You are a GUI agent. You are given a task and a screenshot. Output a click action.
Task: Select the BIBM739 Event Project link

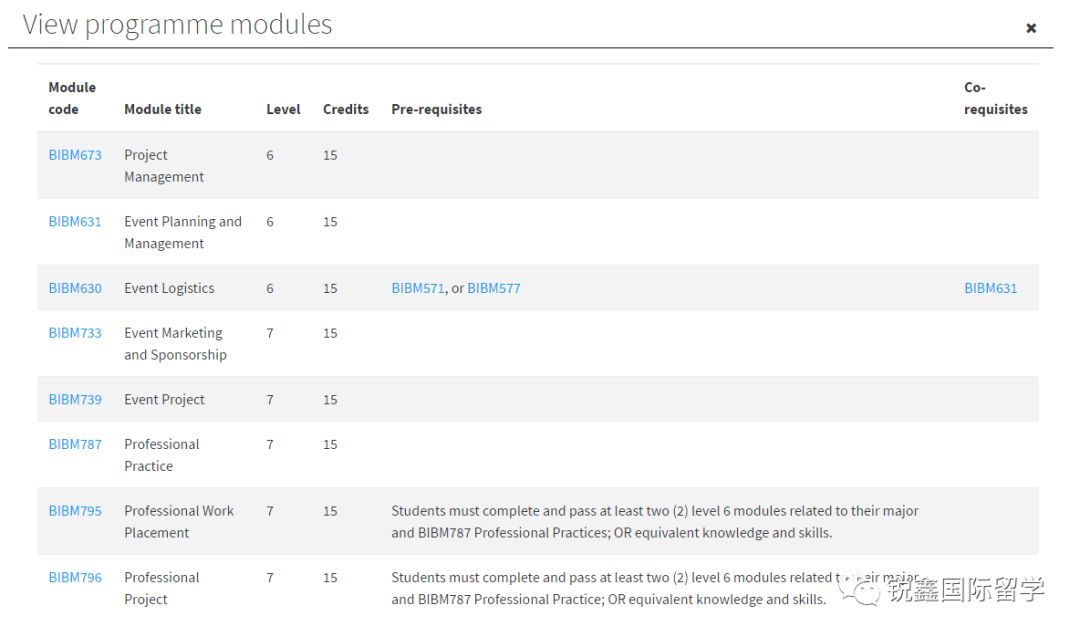[x=75, y=399]
